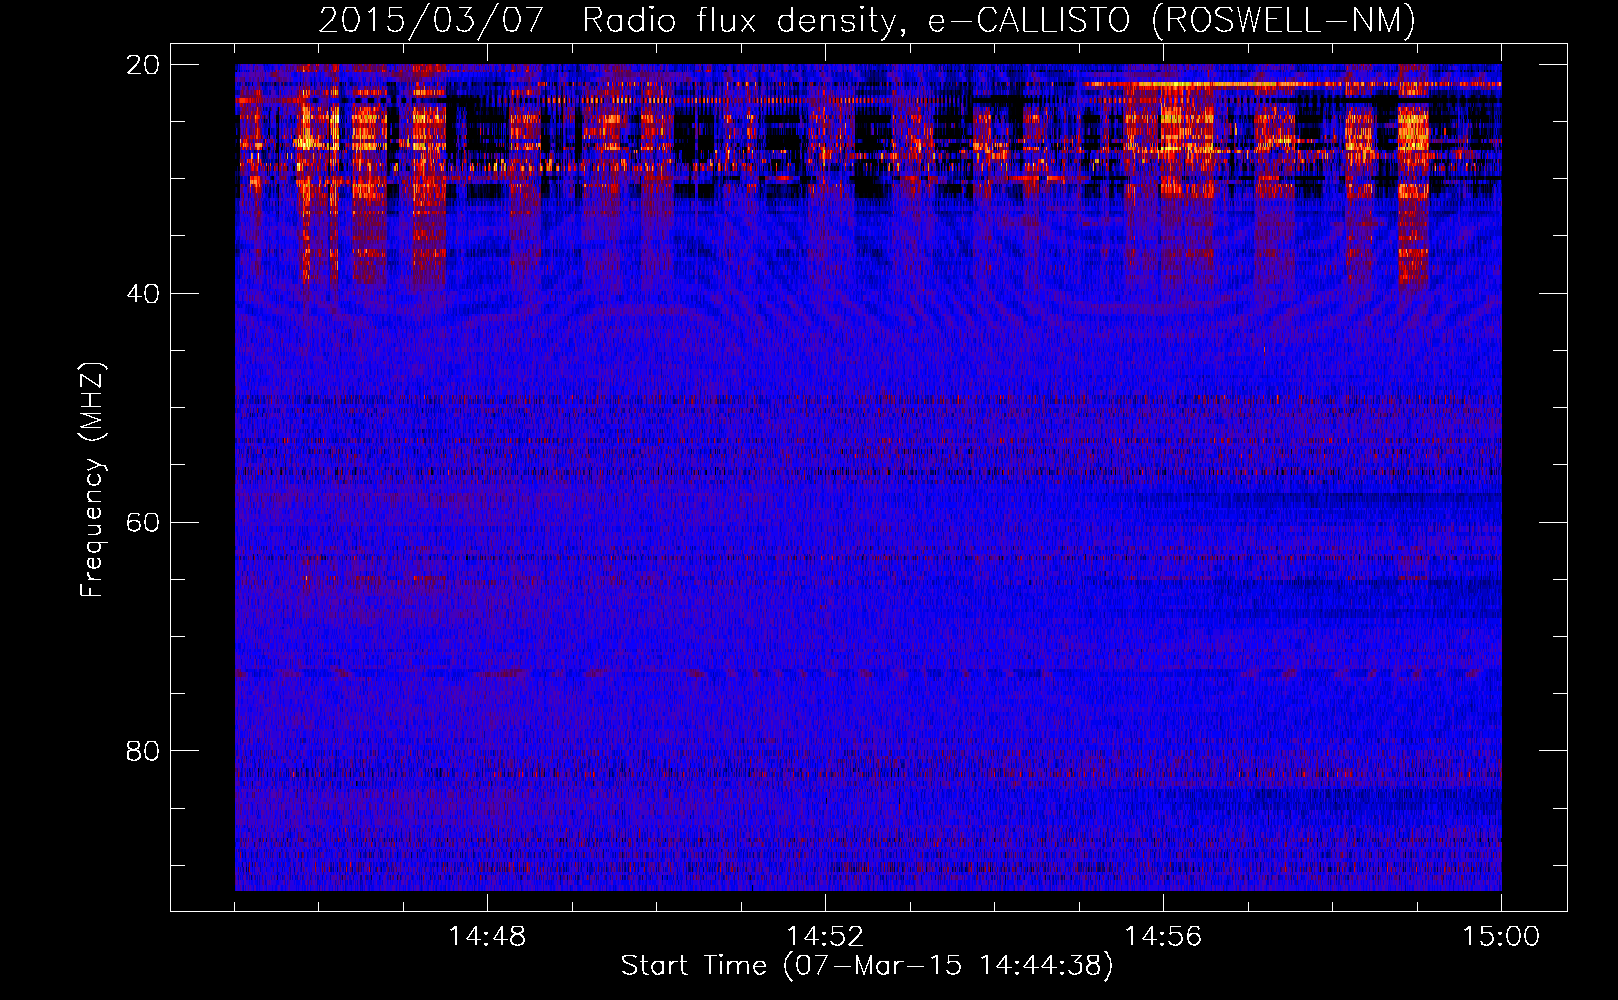
Task: Click the '14:48' time tick label
Action: (487, 937)
